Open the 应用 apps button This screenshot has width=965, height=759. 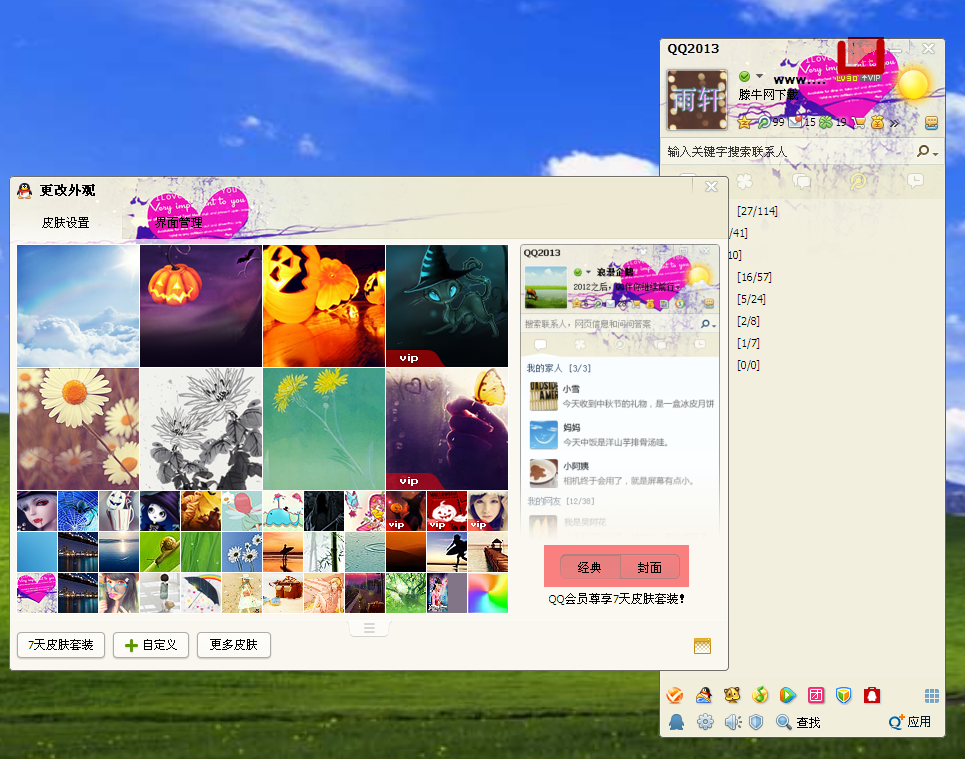point(910,721)
